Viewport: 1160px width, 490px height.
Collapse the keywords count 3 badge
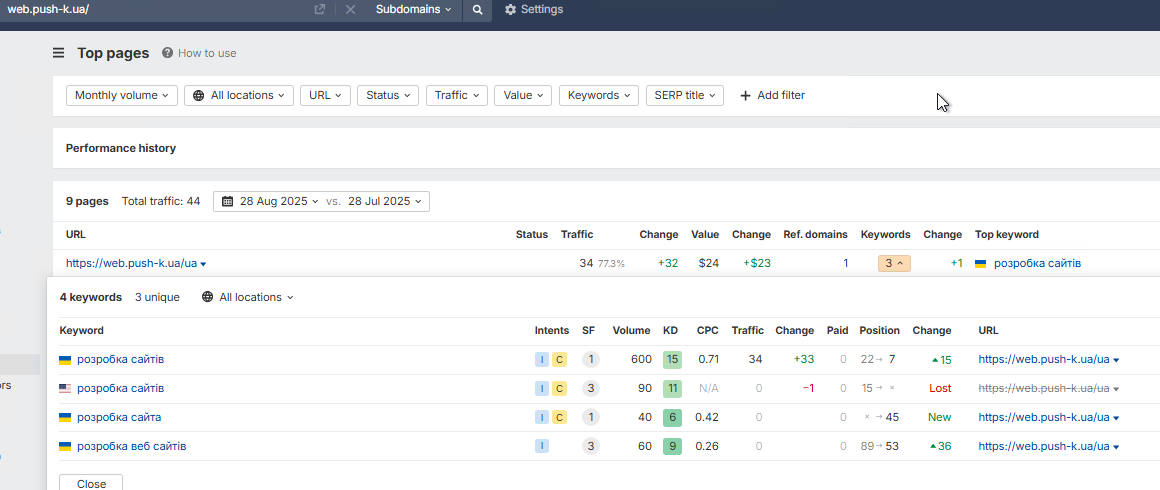(894, 263)
